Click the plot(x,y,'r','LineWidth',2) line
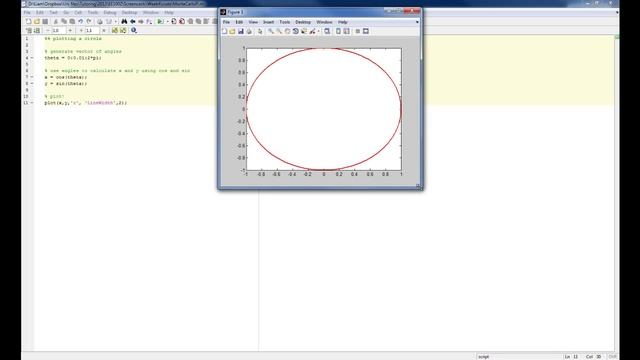The image size is (640, 360). coord(85,102)
